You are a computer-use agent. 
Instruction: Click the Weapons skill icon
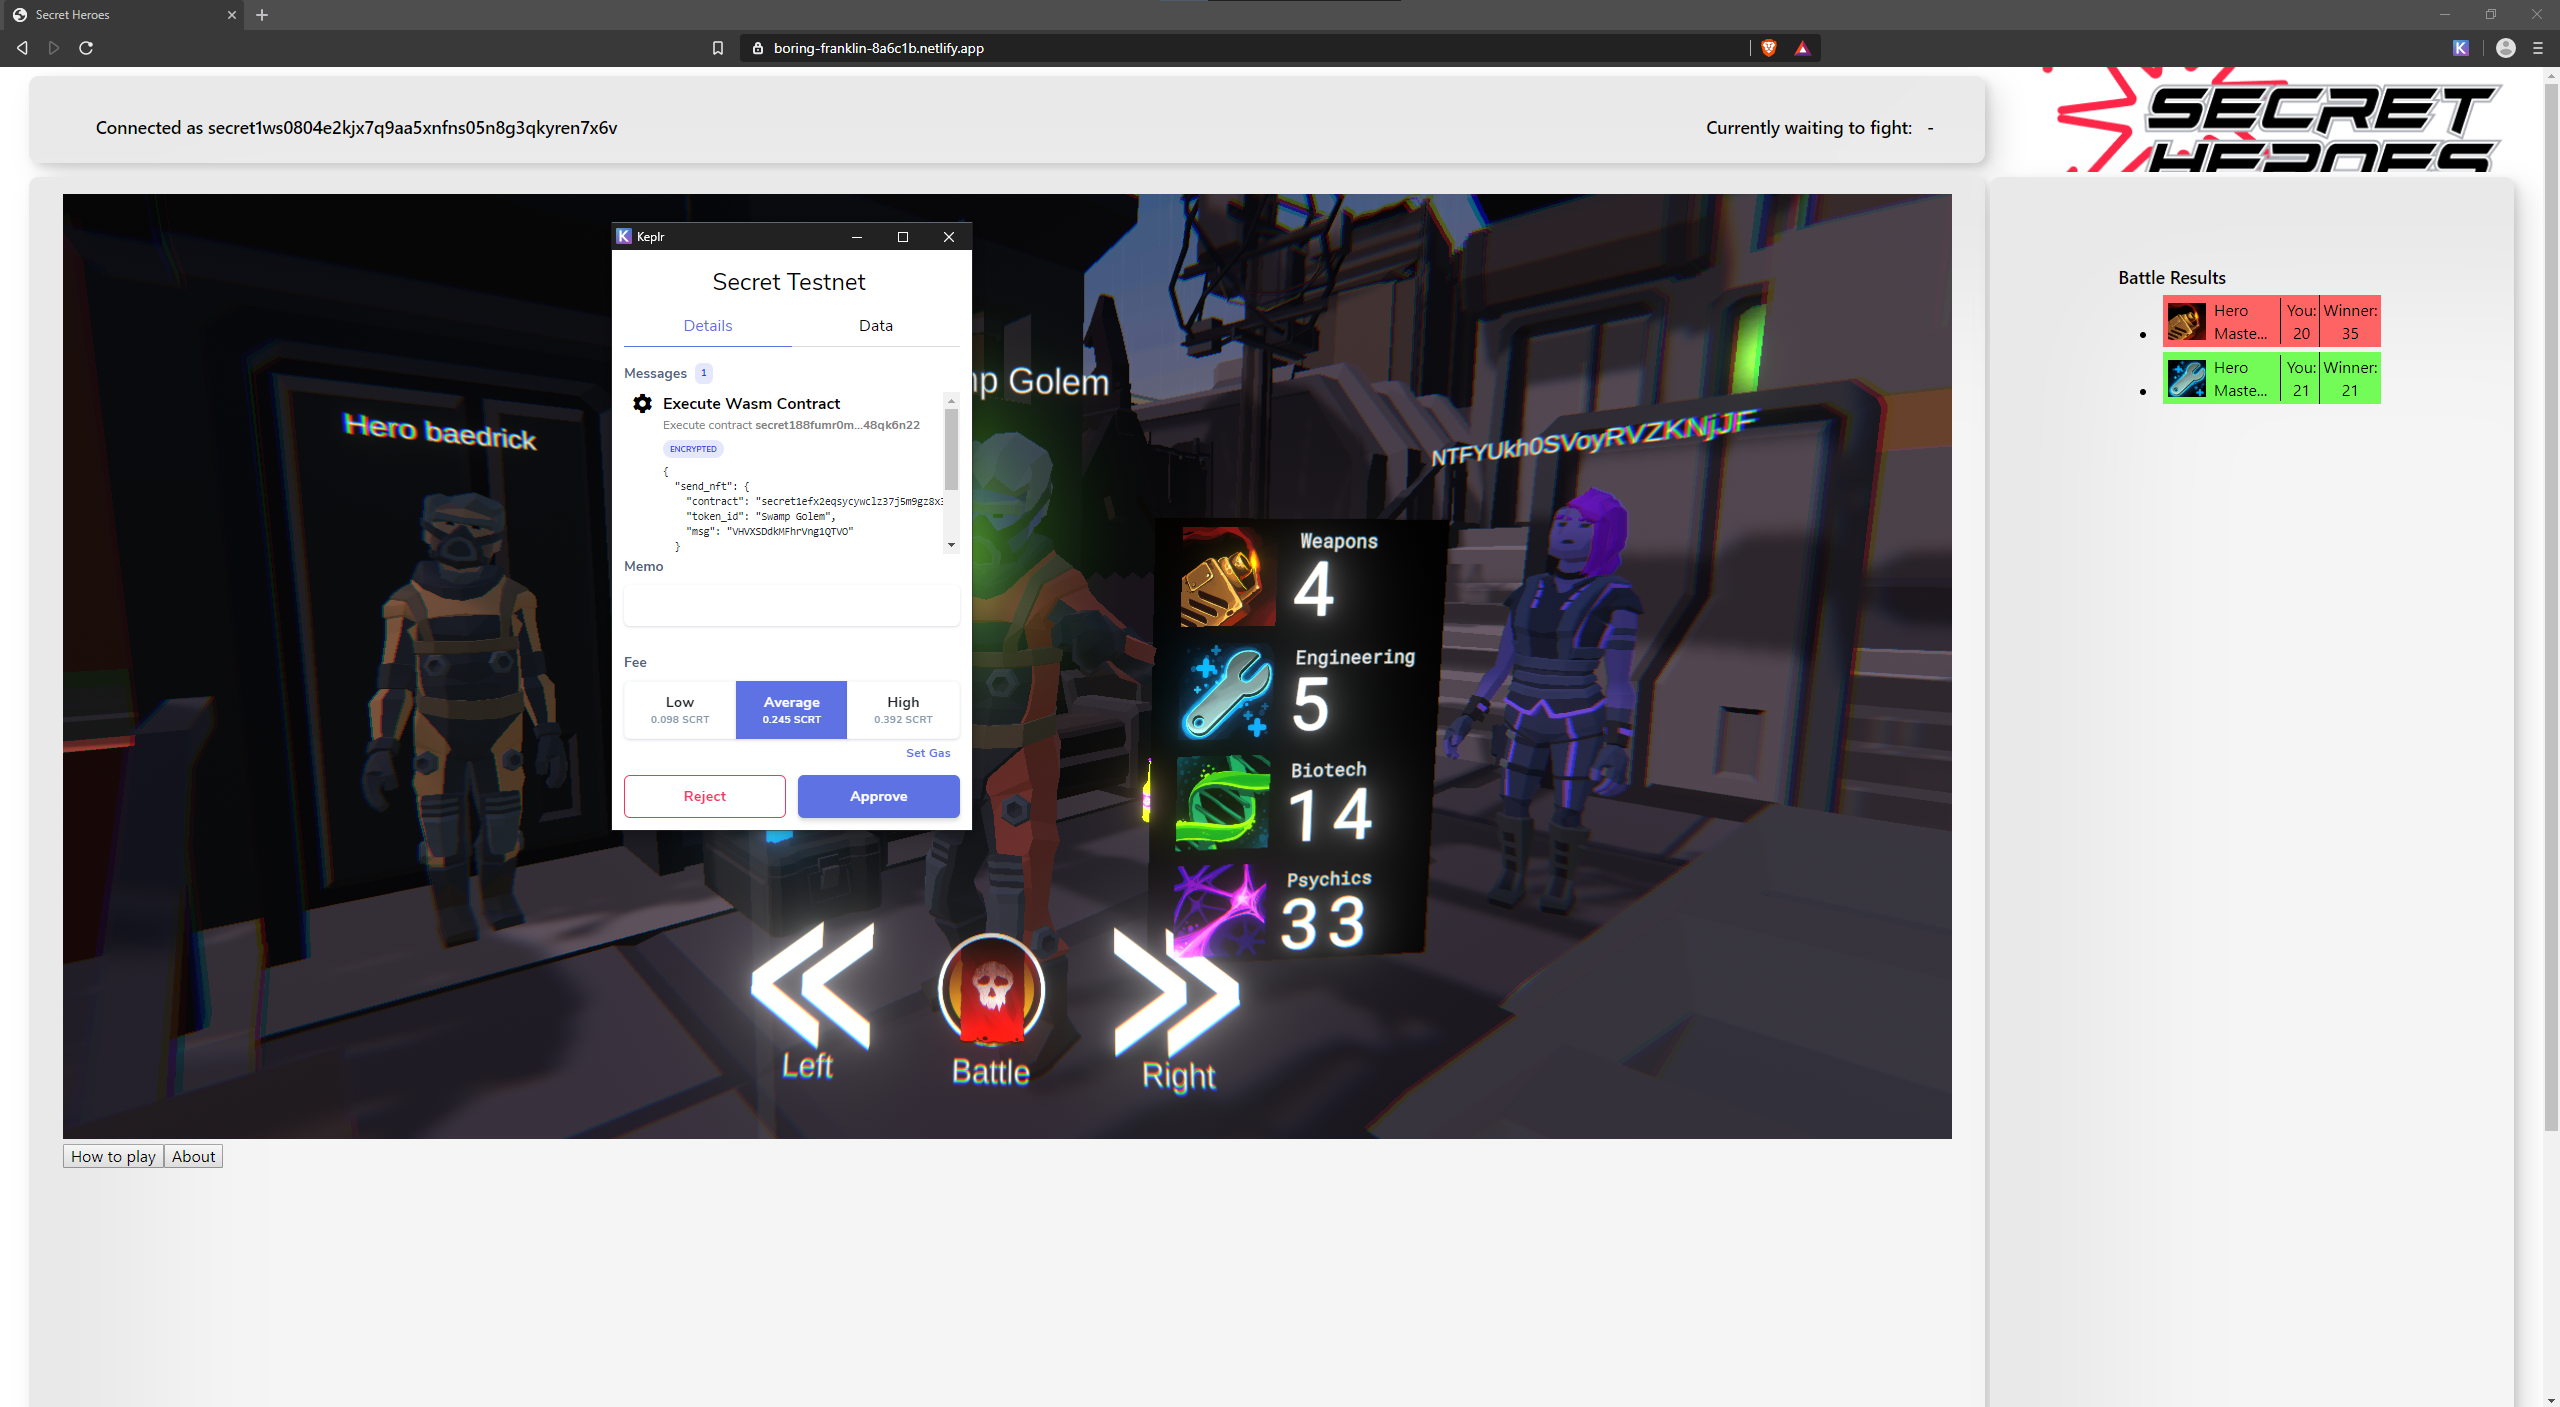[x=1227, y=577]
